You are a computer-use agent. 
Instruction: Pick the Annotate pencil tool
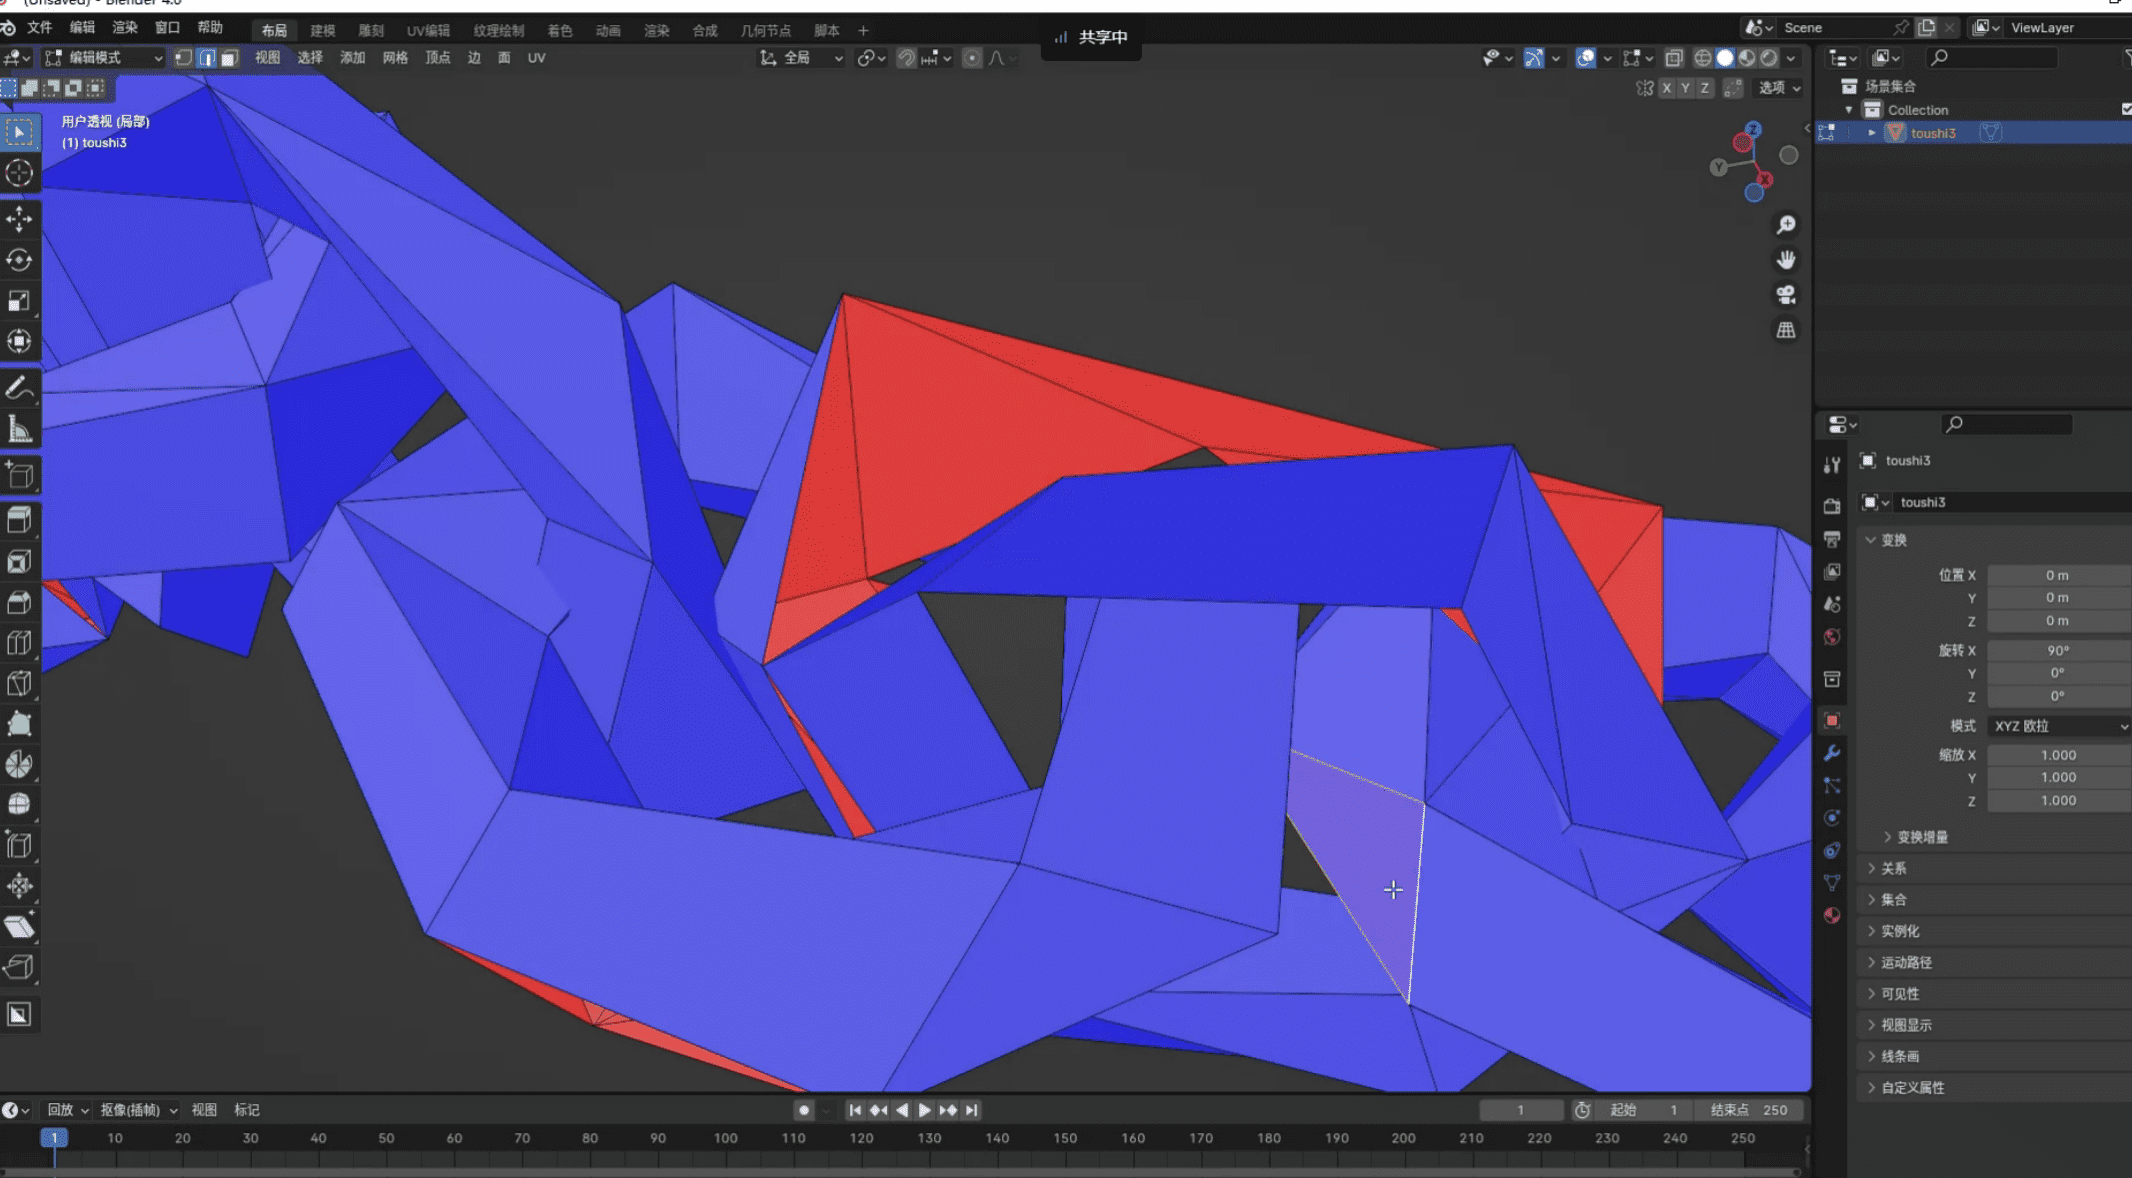[19, 388]
